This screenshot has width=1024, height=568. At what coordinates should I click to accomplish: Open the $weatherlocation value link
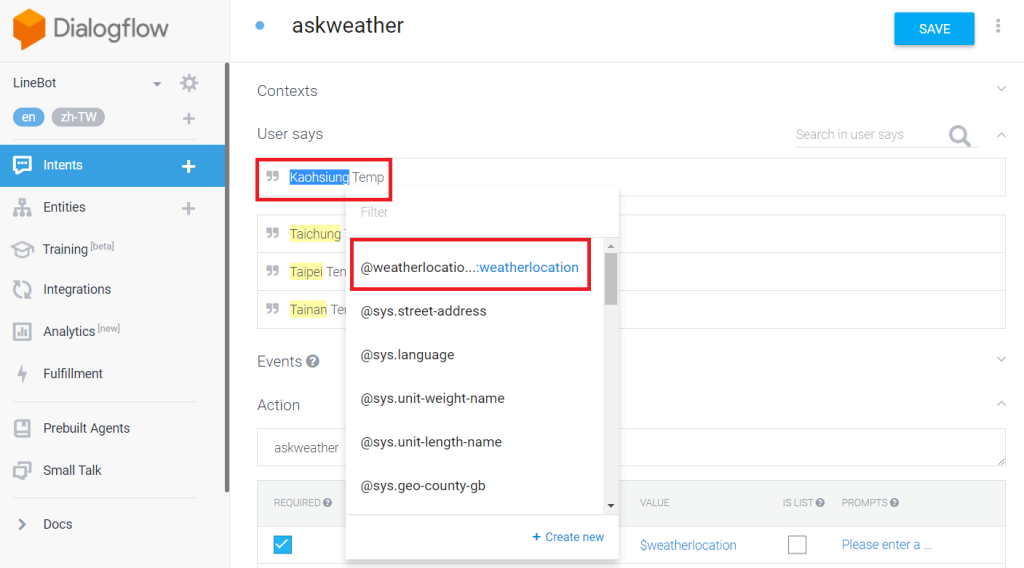coord(688,545)
